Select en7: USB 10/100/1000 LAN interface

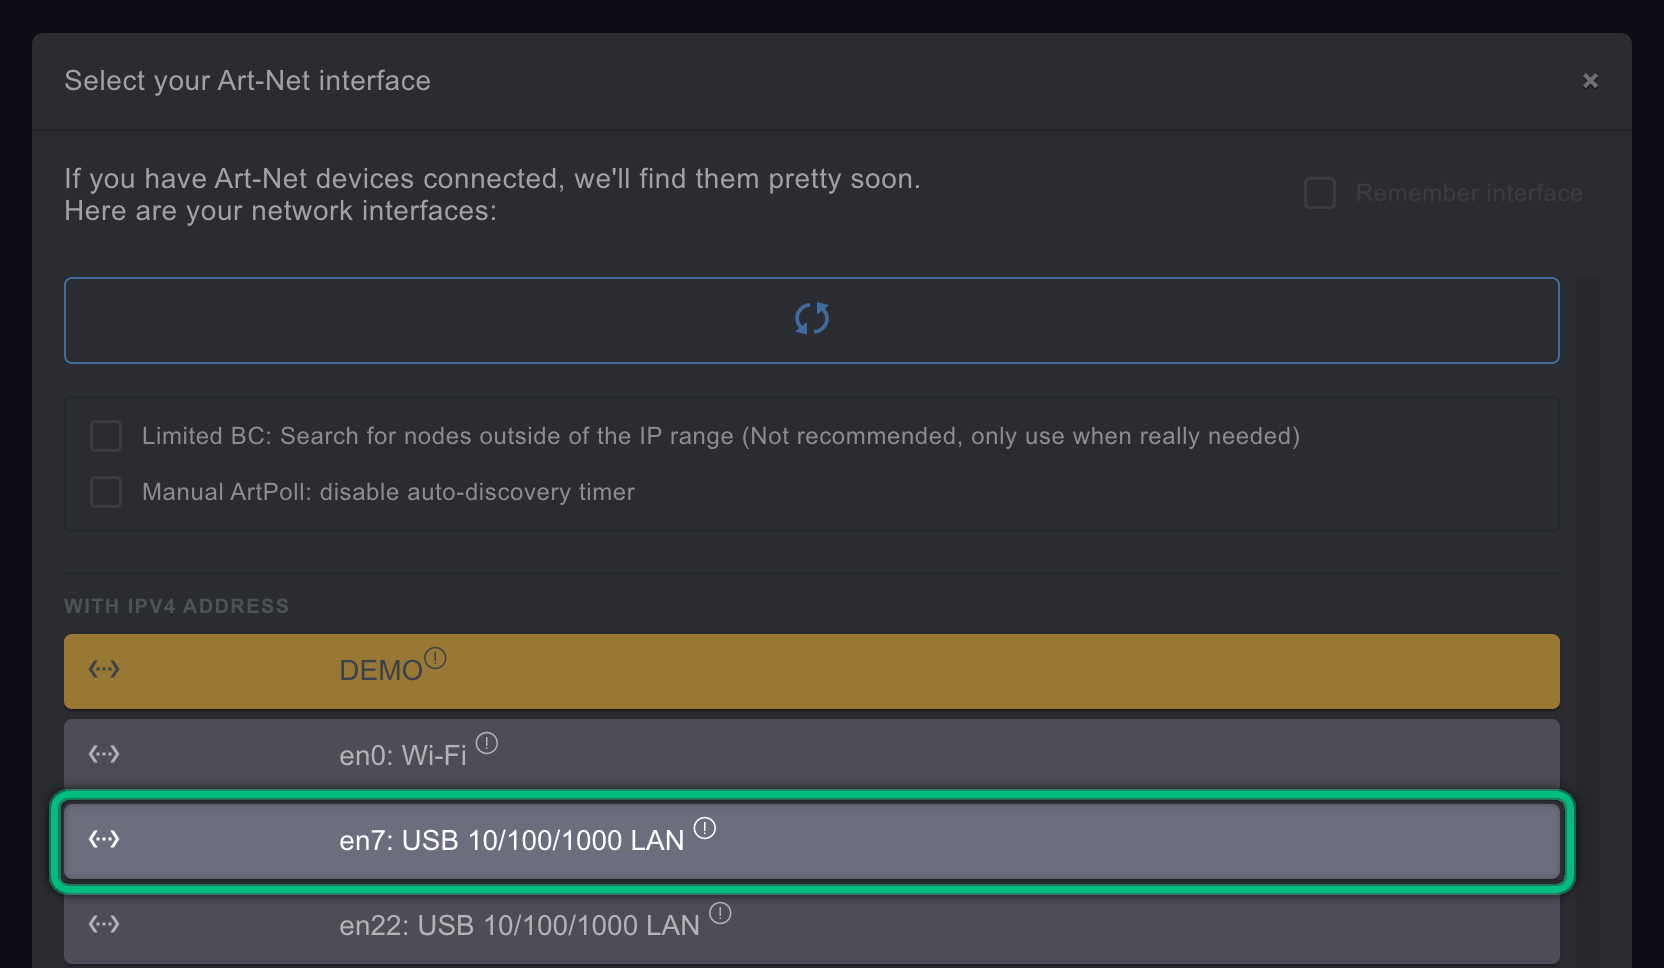point(812,841)
